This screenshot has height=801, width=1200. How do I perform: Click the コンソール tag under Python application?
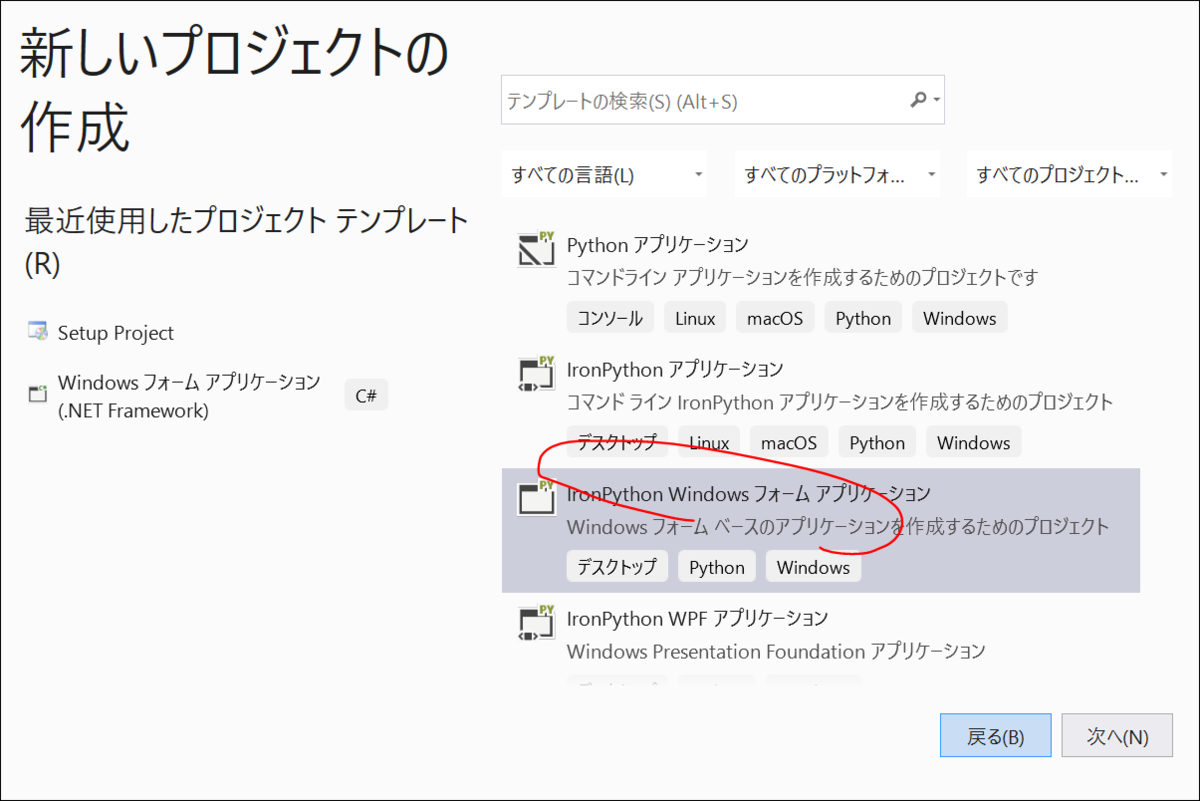(x=610, y=318)
